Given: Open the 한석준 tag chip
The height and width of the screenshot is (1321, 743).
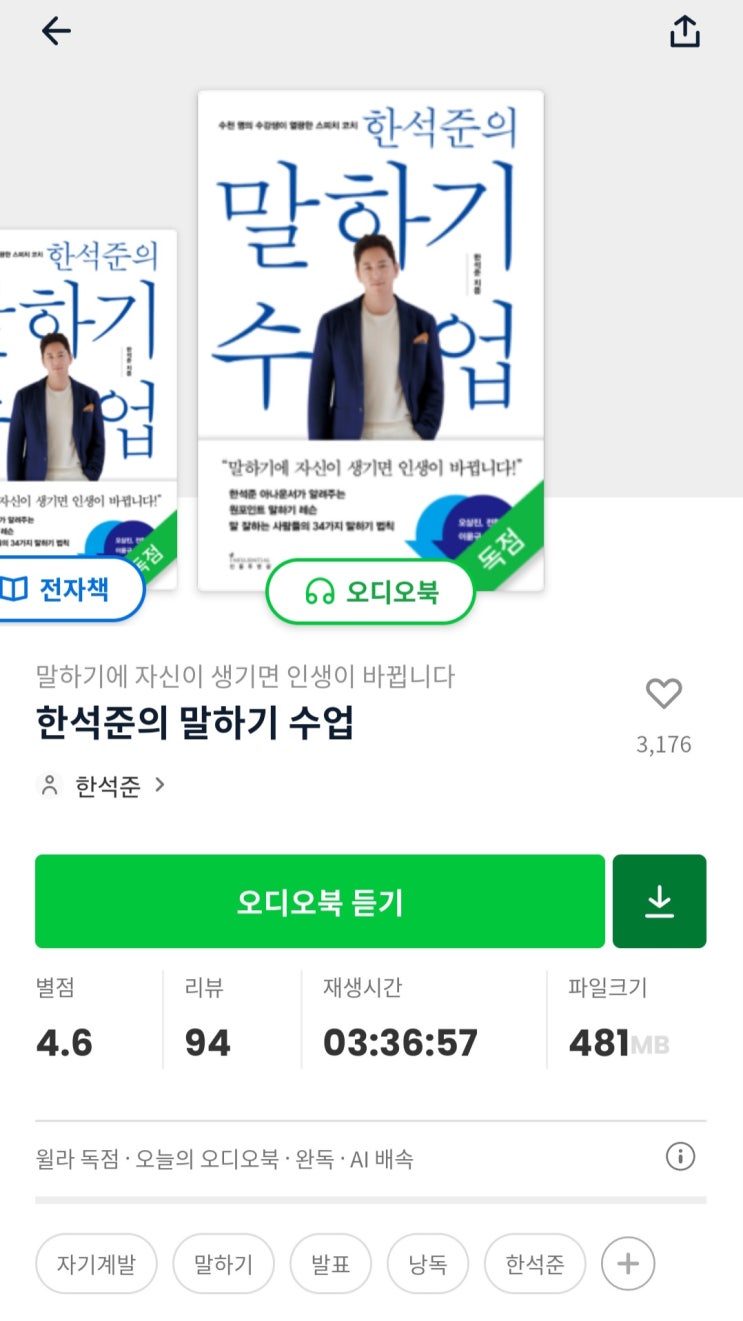Looking at the screenshot, I should pyautogui.click(x=535, y=1264).
